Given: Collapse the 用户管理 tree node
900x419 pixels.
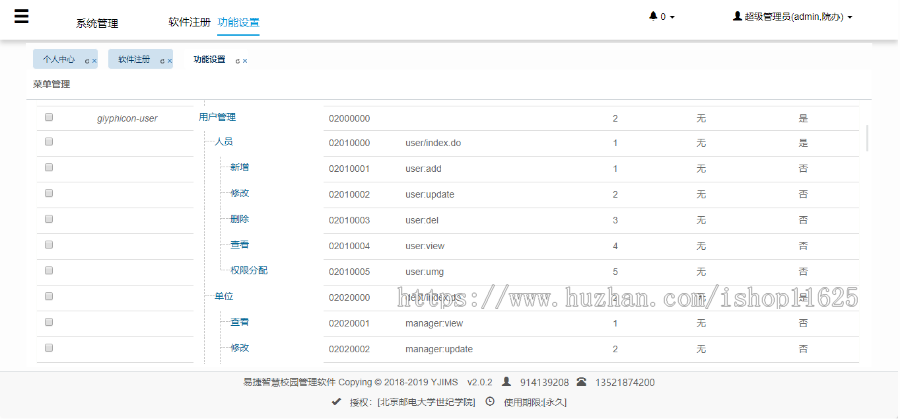Looking at the screenshot, I should (x=217, y=117).
